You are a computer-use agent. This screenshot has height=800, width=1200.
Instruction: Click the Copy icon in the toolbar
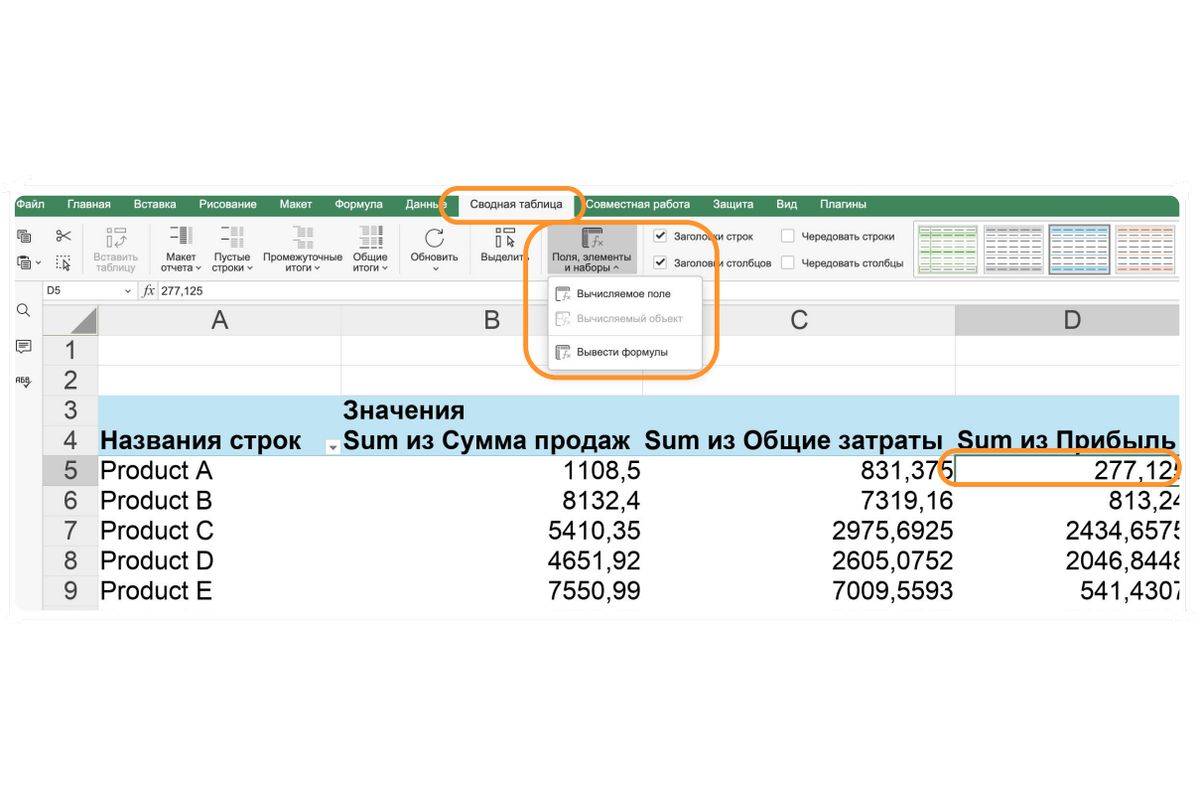24,236
